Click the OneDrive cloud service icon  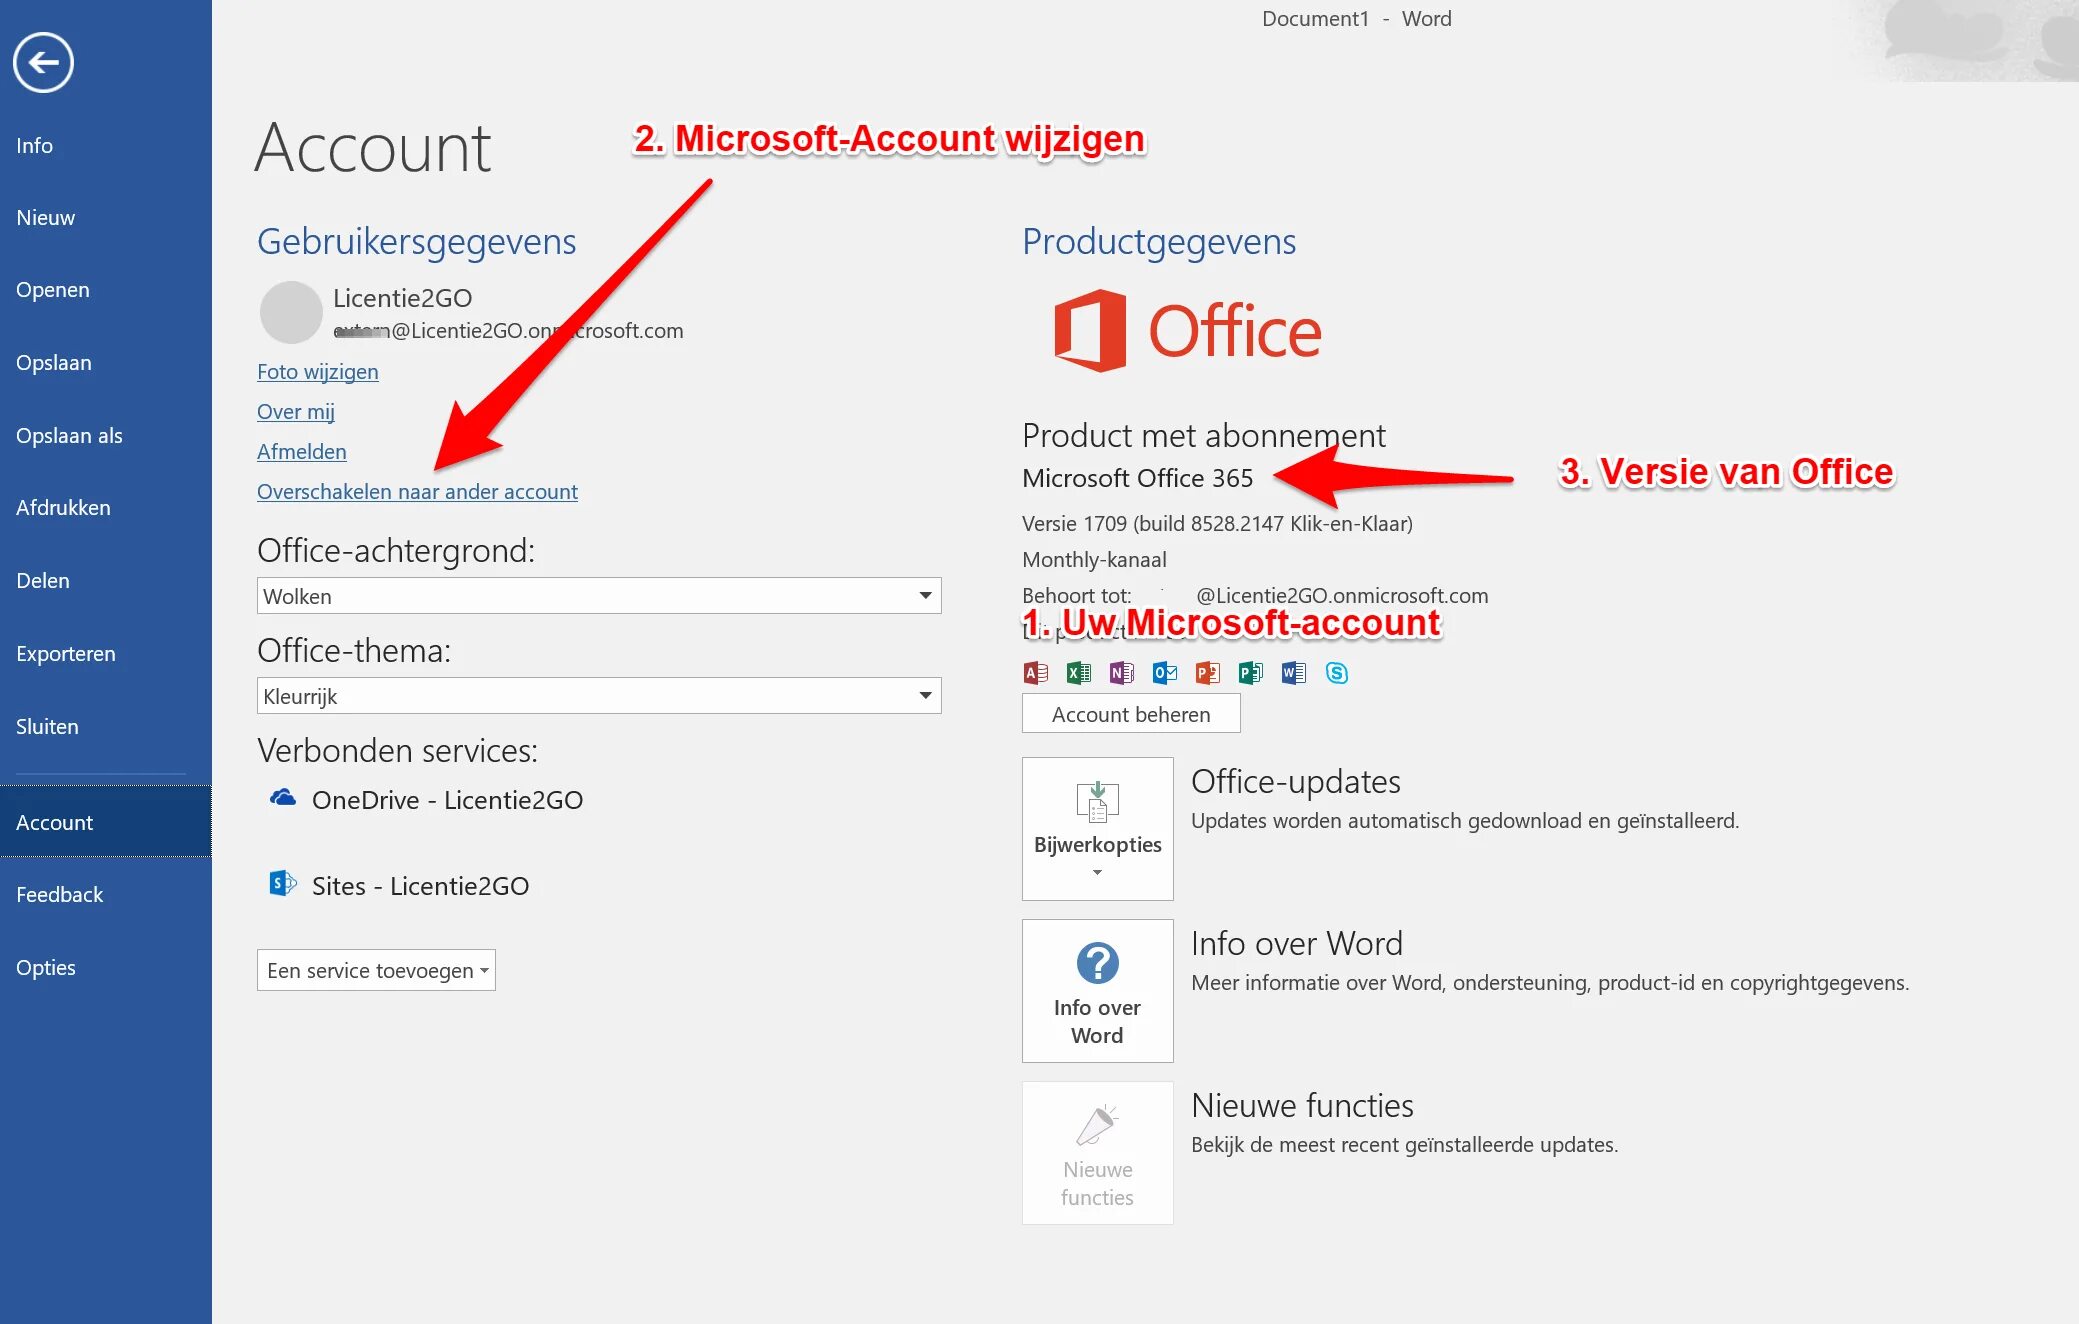tap(283, 798)
